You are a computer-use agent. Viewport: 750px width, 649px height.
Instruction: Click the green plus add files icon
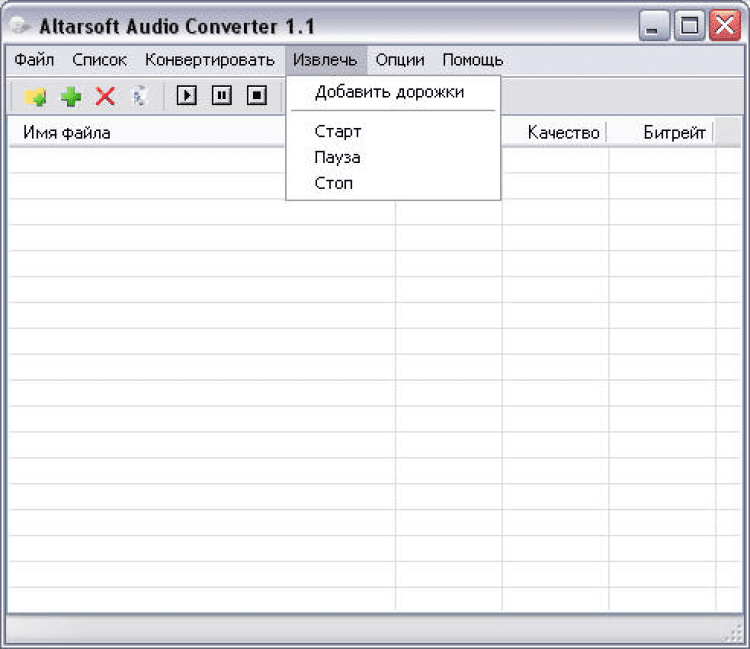[71, 96]
